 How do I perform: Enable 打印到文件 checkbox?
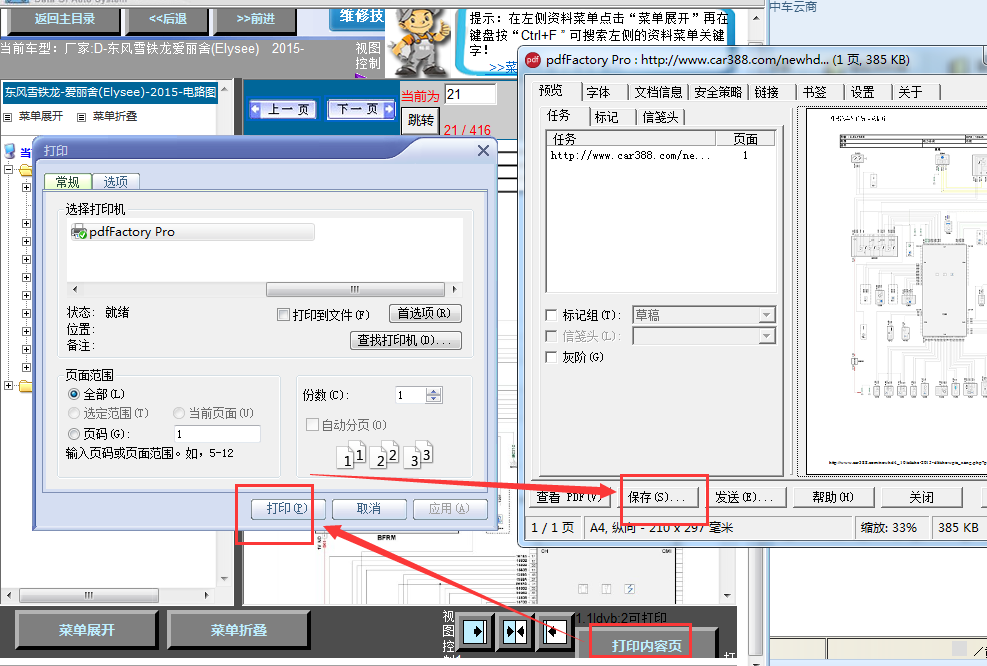tap(283, 314)
